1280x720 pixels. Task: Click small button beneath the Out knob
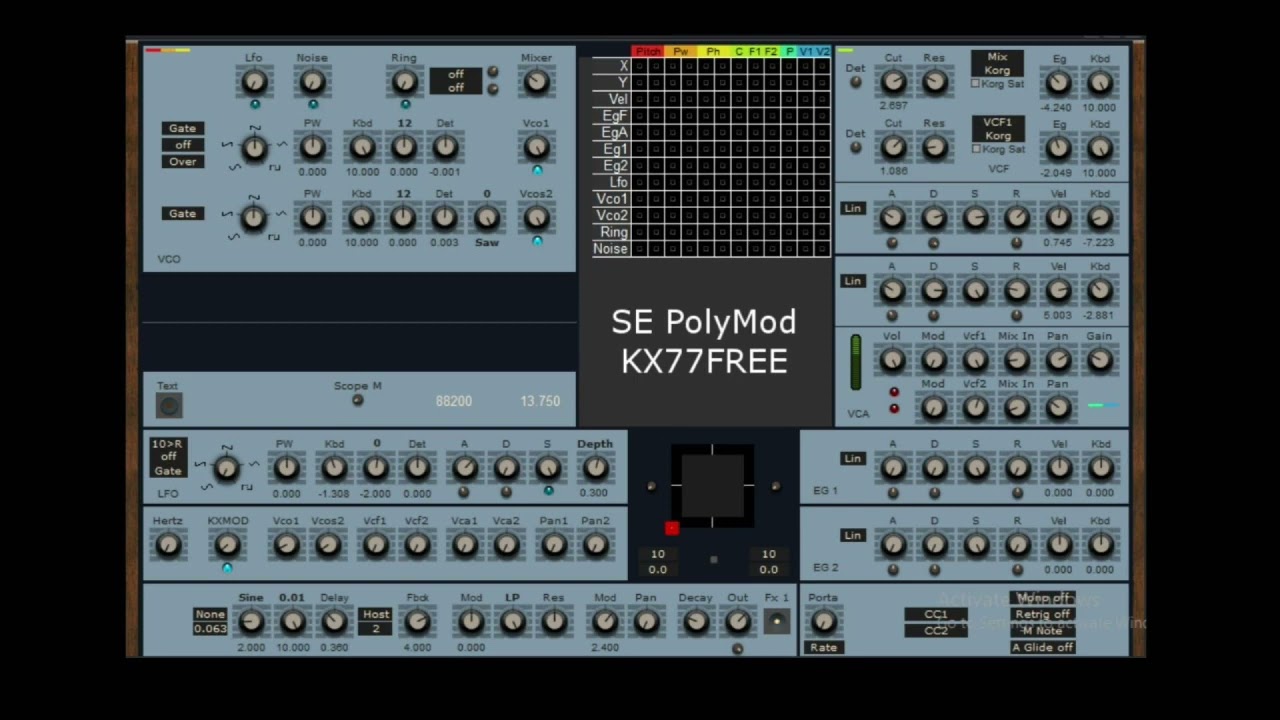[738, 649]
